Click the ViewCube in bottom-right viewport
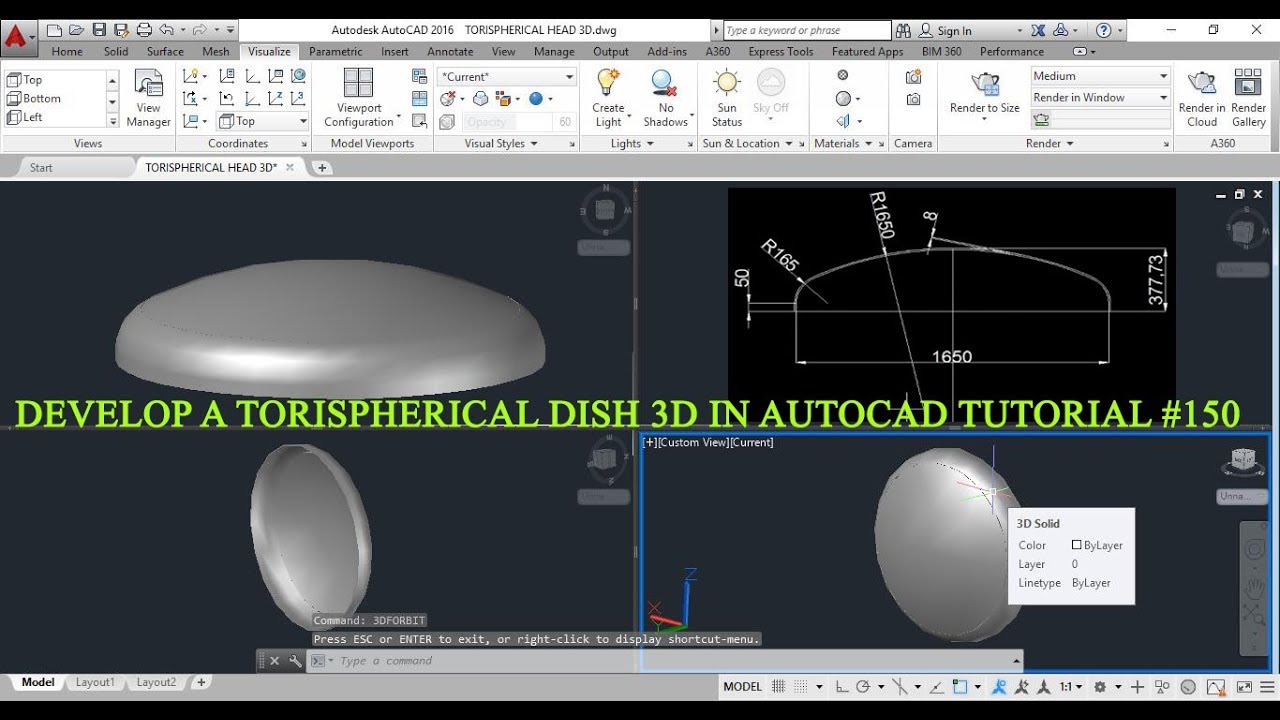The height and width of the screenshot is (720, 1280). tap(1244, 462)
